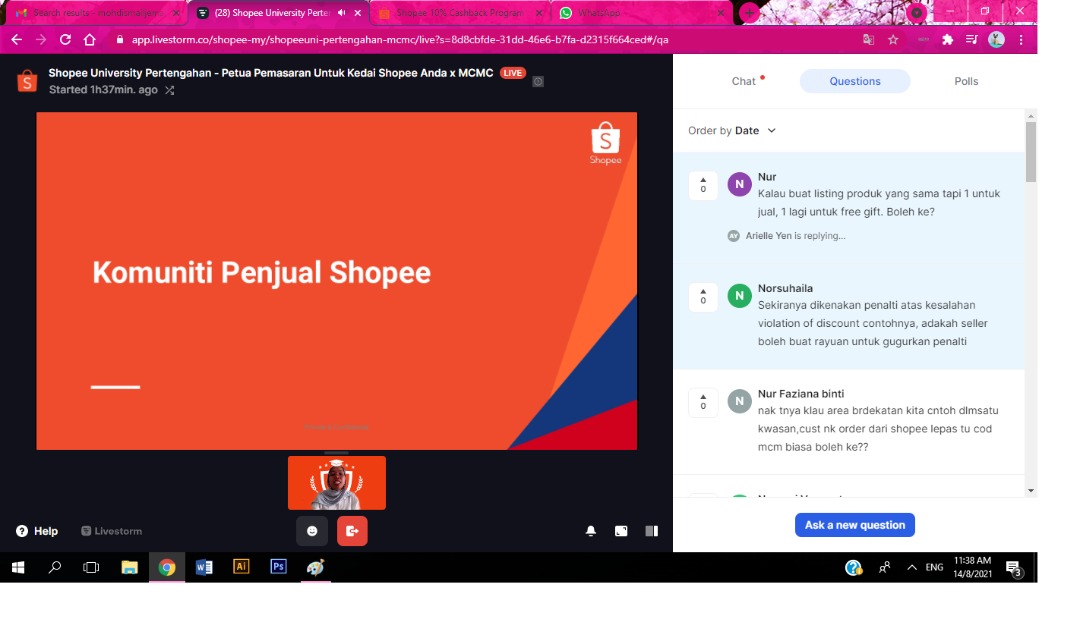Click the browser forward arrow
The width and height of the screenshot is (1080, 619).
41,40
